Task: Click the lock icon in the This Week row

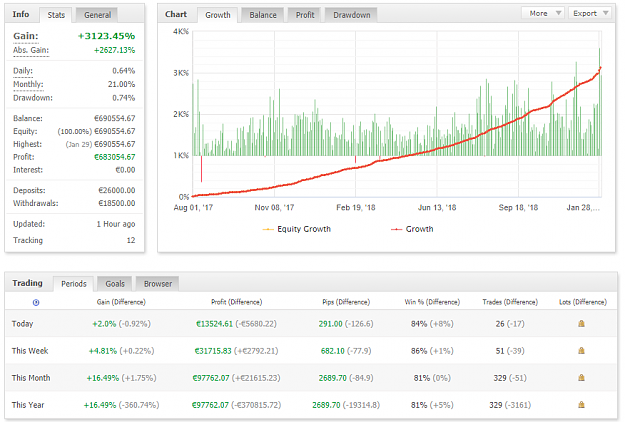Action: tap(582, 351)
